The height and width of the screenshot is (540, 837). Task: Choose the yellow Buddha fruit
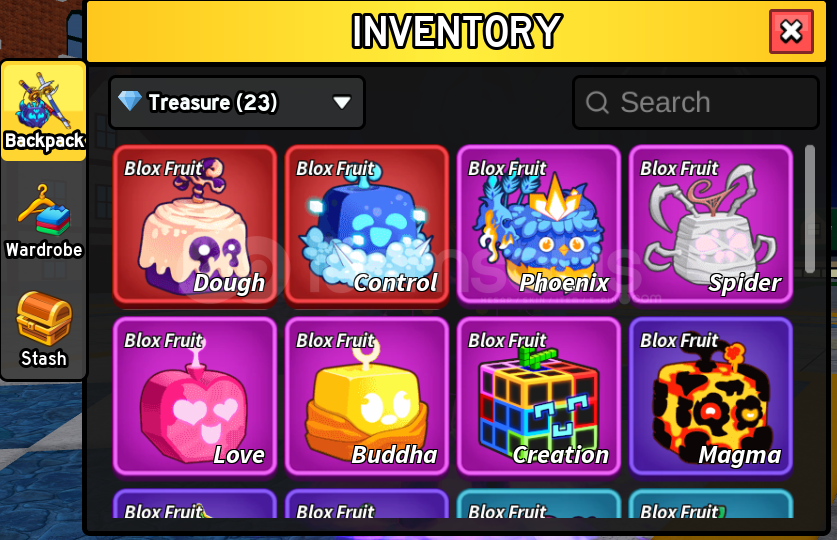[367, 396]
